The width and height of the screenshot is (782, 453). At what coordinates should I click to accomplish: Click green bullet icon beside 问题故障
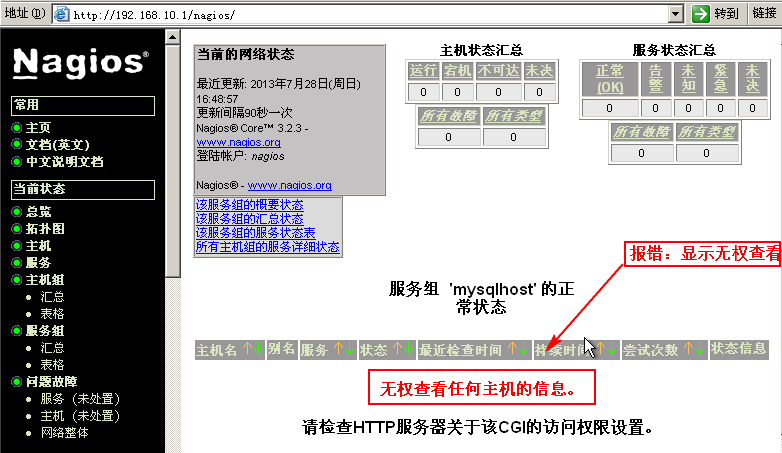pos(16,382)
